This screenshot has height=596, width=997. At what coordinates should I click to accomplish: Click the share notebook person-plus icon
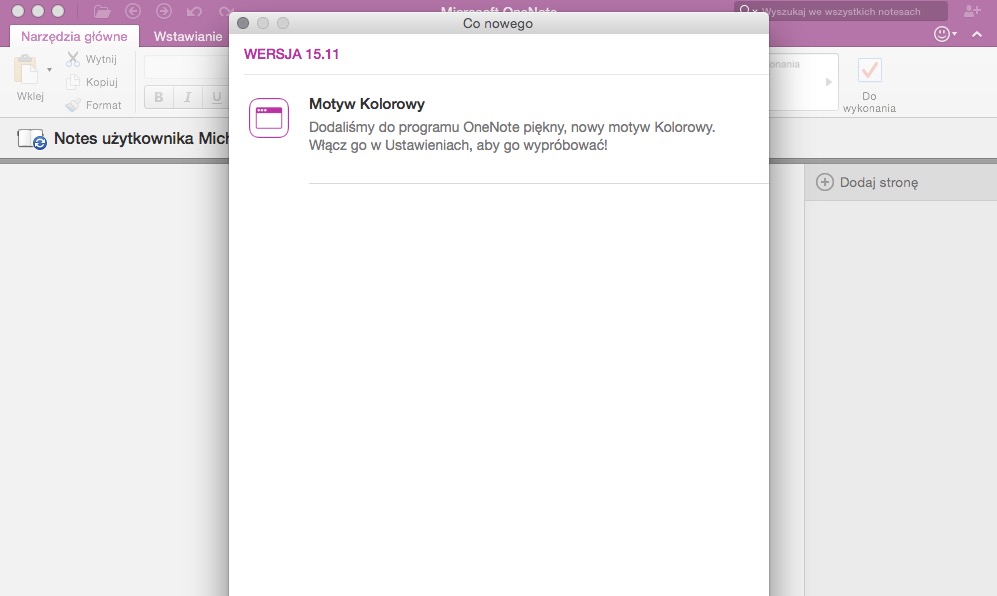pos(972,11)
